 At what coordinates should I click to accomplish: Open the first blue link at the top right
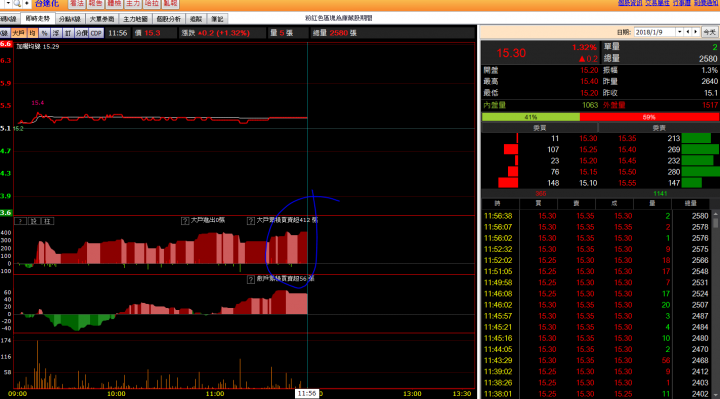point(630,3)
